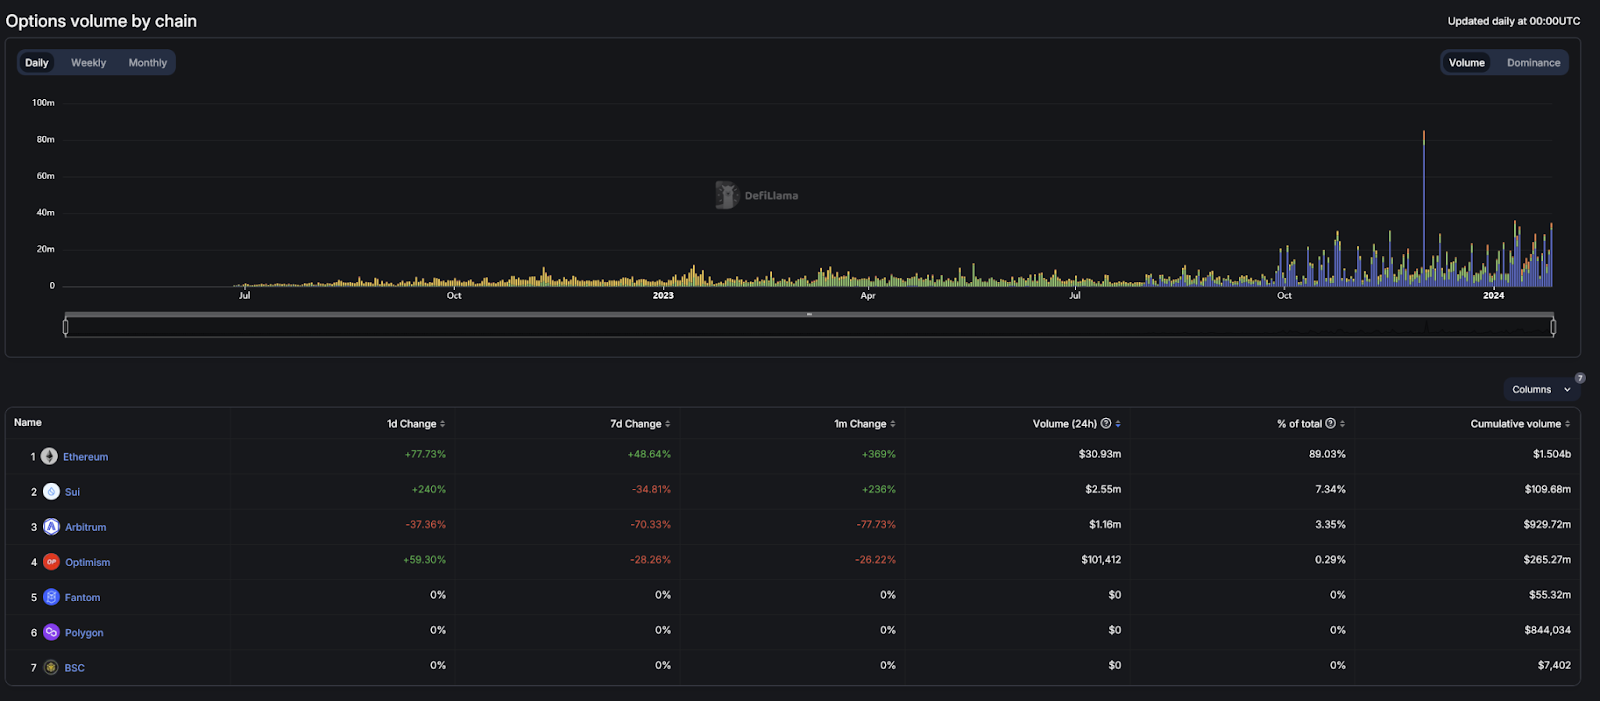Image resolution: width=1600 pixels, height=701 pixels.
Task: Click the 1d Change column header
Action: [411, 424]
